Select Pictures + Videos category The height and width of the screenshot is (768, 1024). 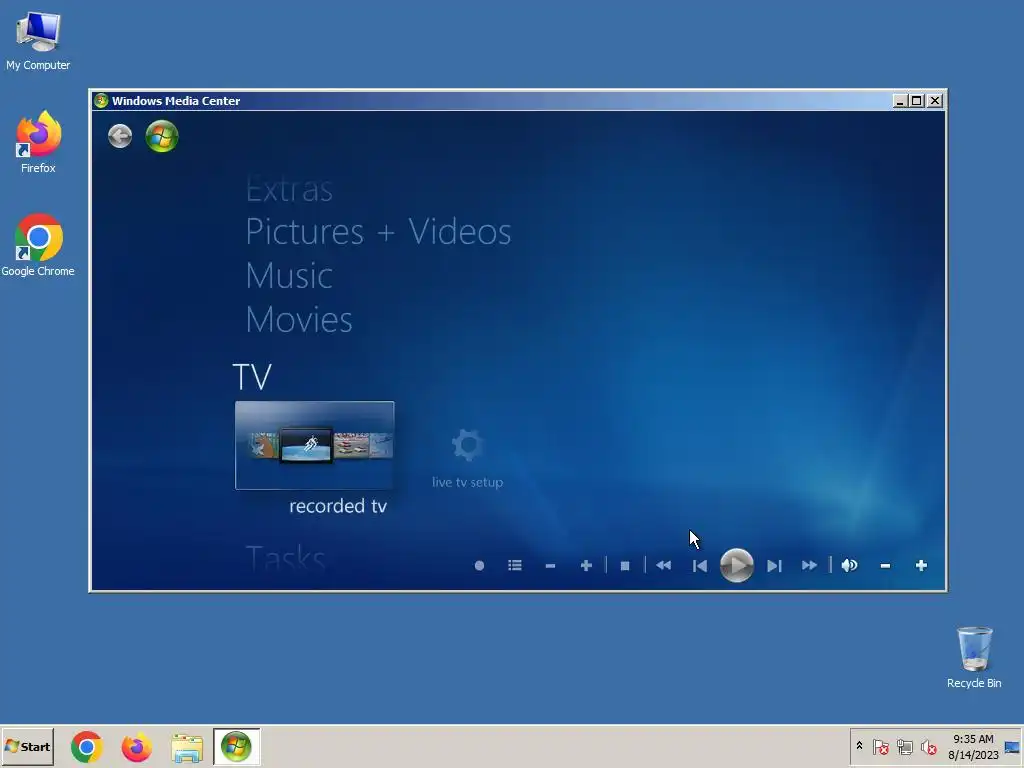click(x=378, y=232)
